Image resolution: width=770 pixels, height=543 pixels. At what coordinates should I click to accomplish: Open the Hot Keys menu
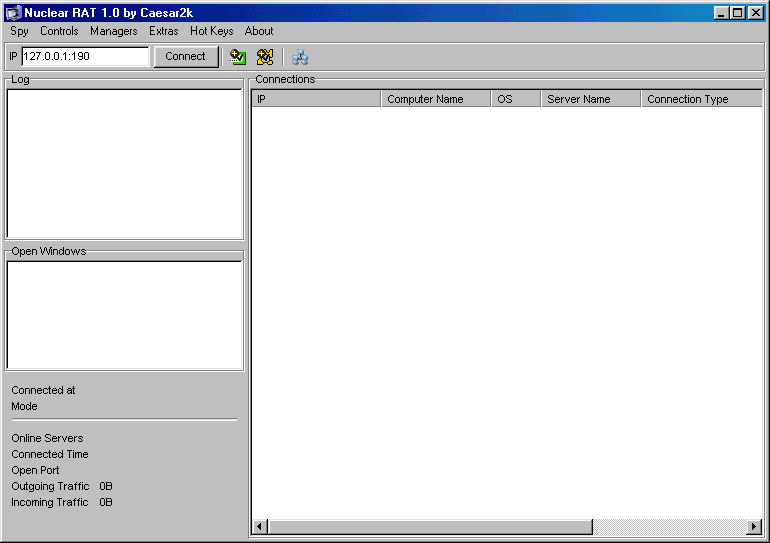211,31
